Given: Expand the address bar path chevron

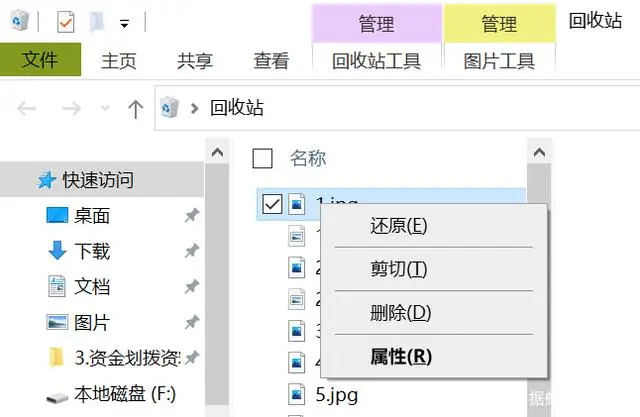Looking at the screenshot, I should (196, 108).
